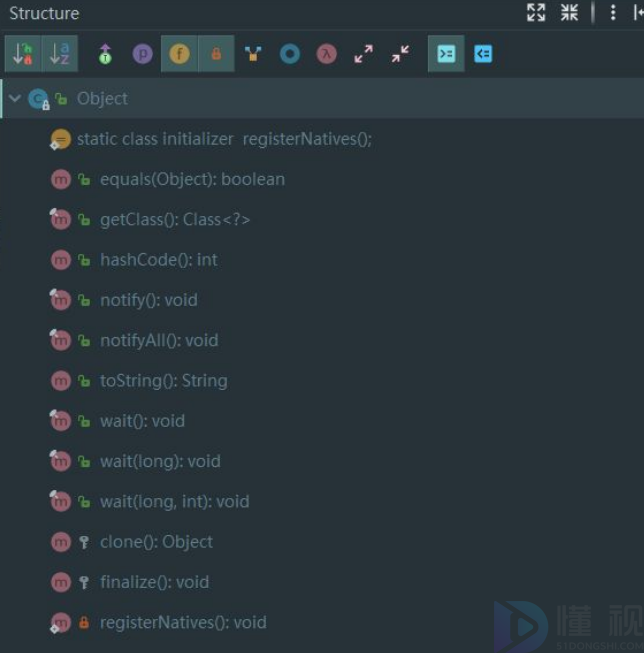Navigate to equals(Object): boolean
Viewport: 644px width, 653px height.
coord(192,179)
